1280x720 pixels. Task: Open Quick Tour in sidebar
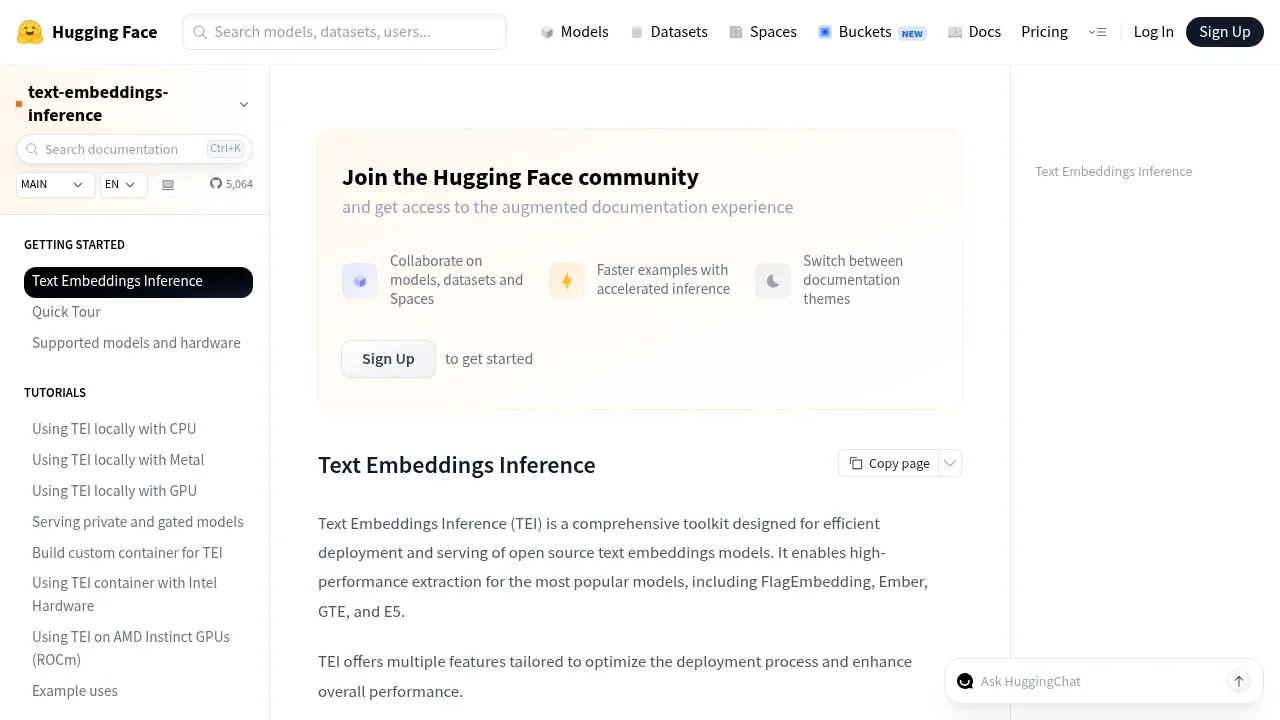[x=66, y=312]
